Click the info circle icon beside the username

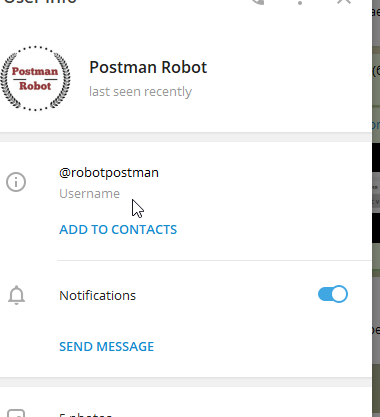point(16,182)
